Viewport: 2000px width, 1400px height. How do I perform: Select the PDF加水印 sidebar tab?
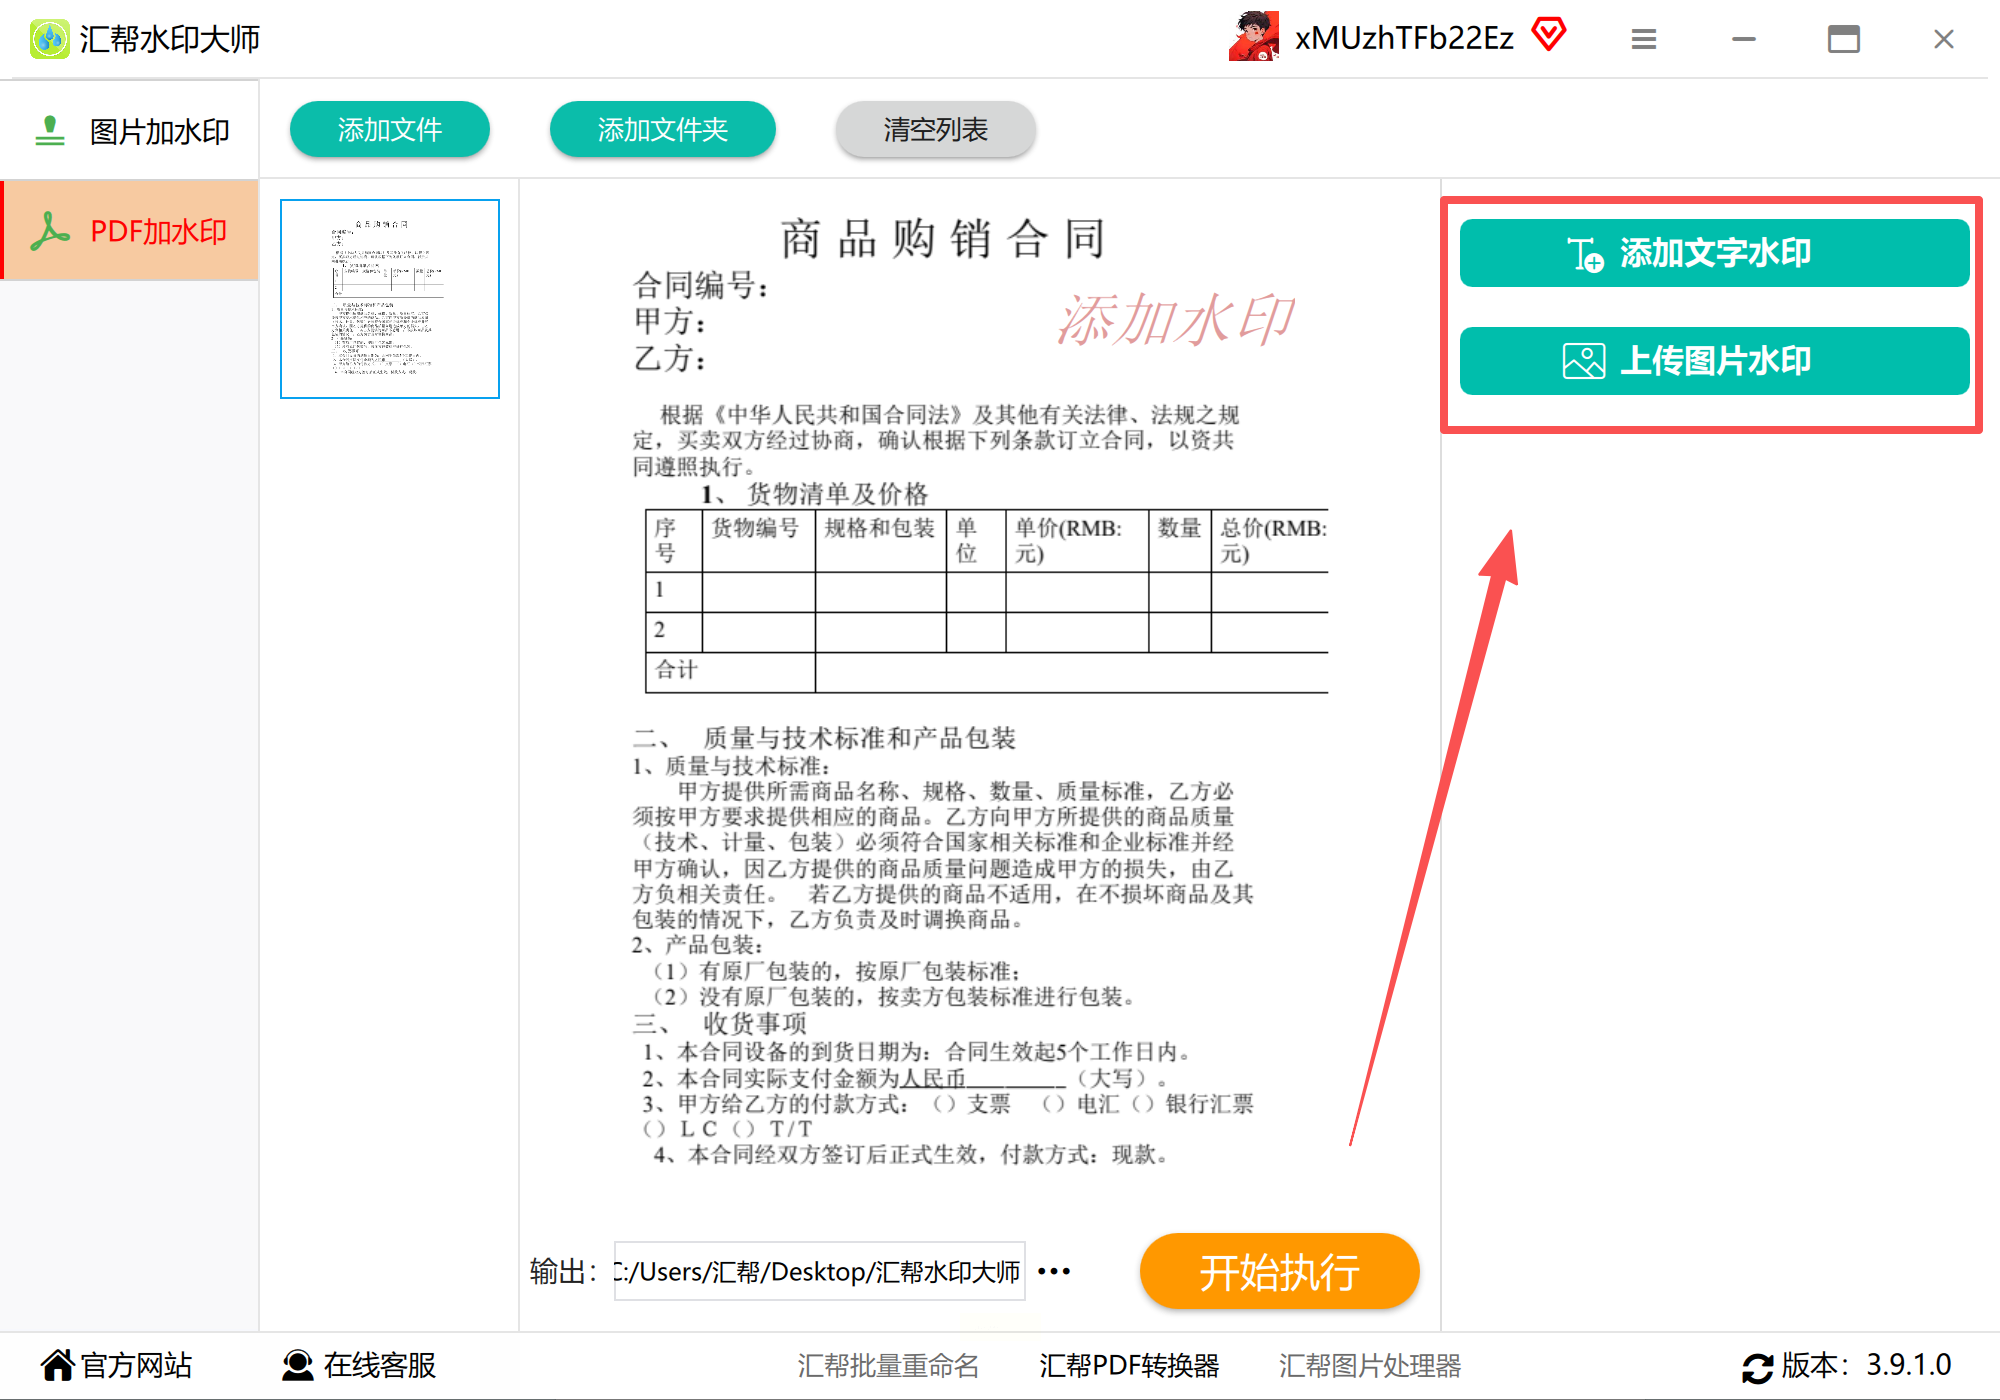130,231
